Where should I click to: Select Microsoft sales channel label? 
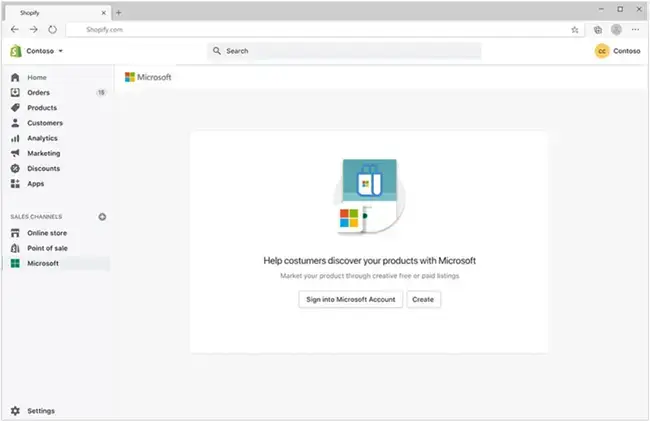pos(43,264)
